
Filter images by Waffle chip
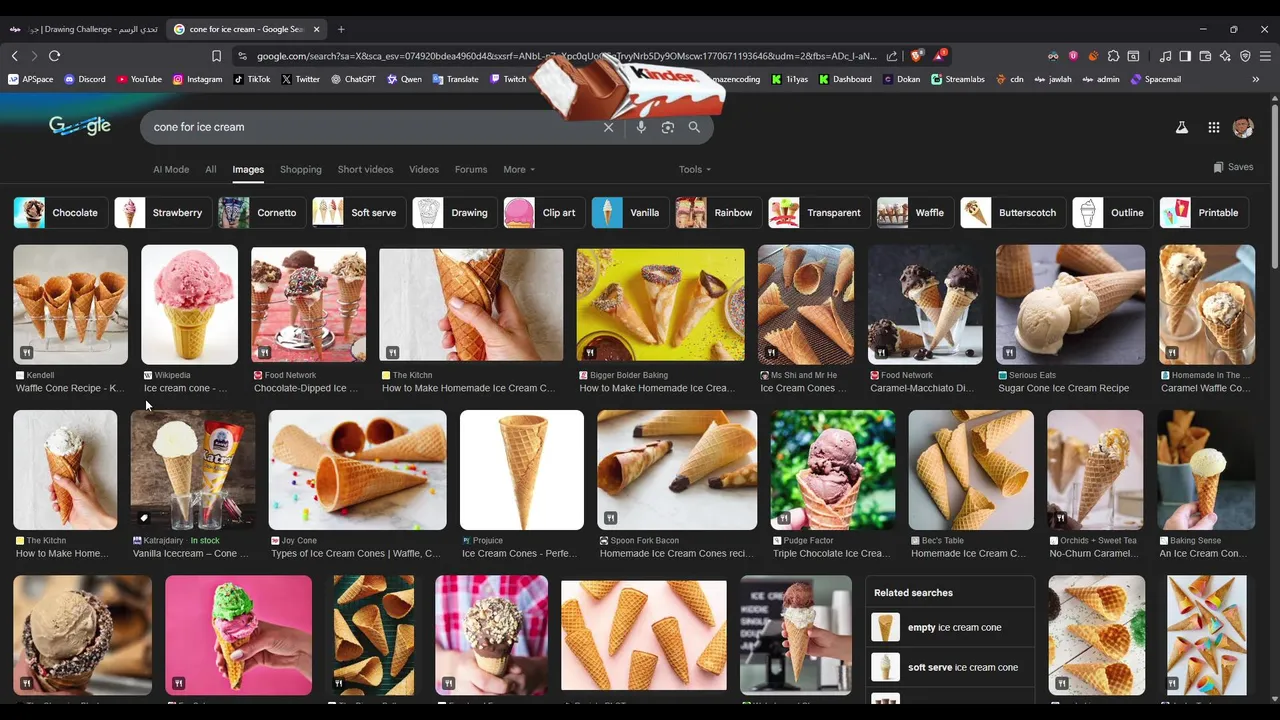click(915, 212)
